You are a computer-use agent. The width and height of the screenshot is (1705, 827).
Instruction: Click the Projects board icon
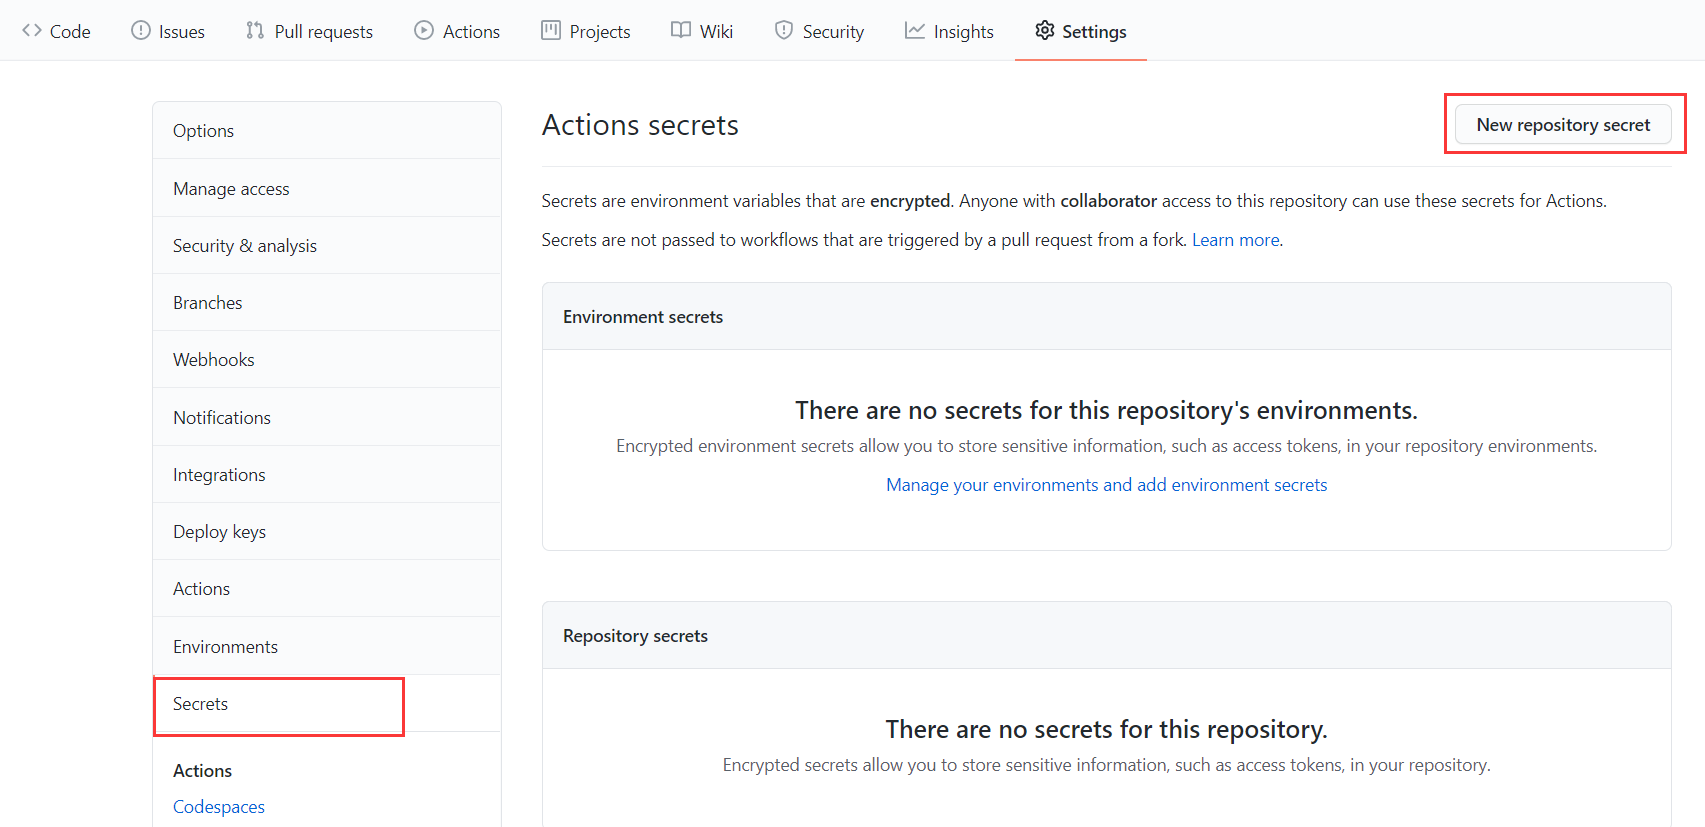(x=551, y=31)
